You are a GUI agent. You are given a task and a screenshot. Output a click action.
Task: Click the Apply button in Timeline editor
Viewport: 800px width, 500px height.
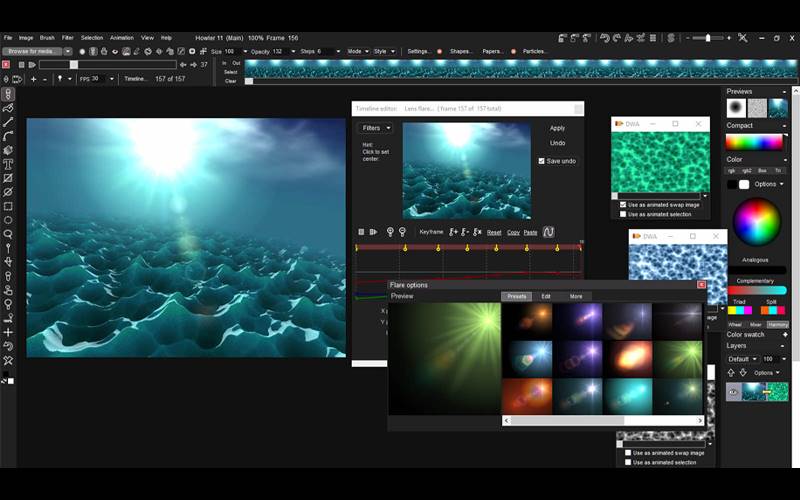557,128
